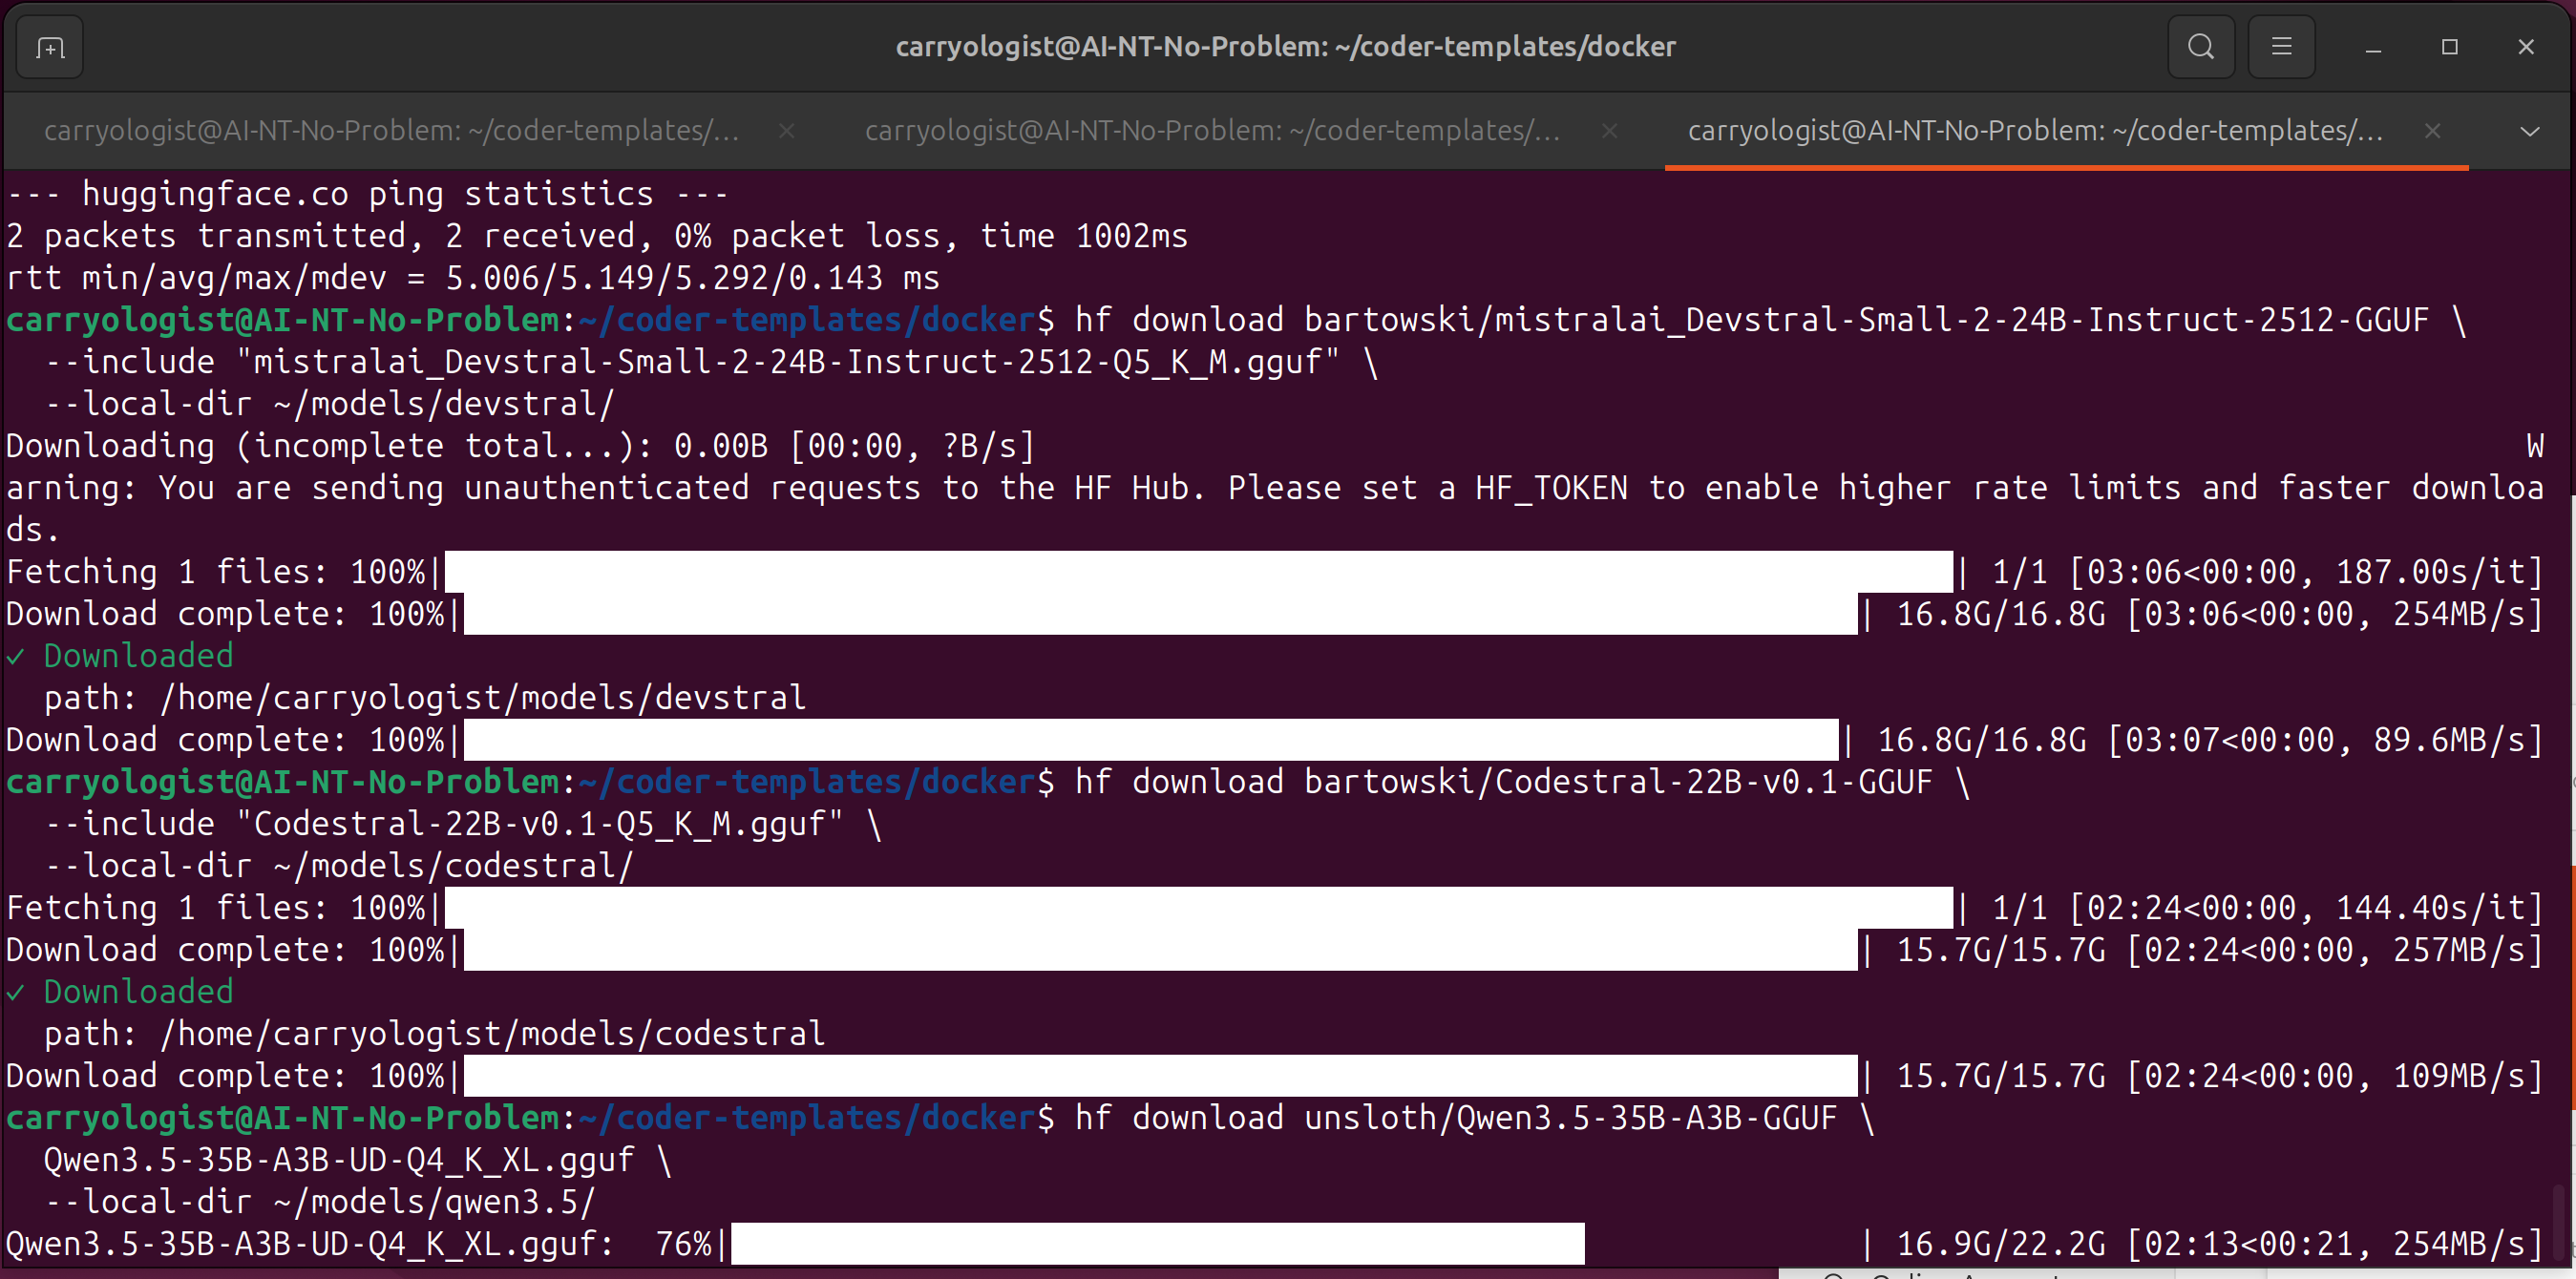The width and height of the screenshot is (2576, 1279).
Task: Click the first codestral 15.7G Download complete bar
Action: point(1160,949)
